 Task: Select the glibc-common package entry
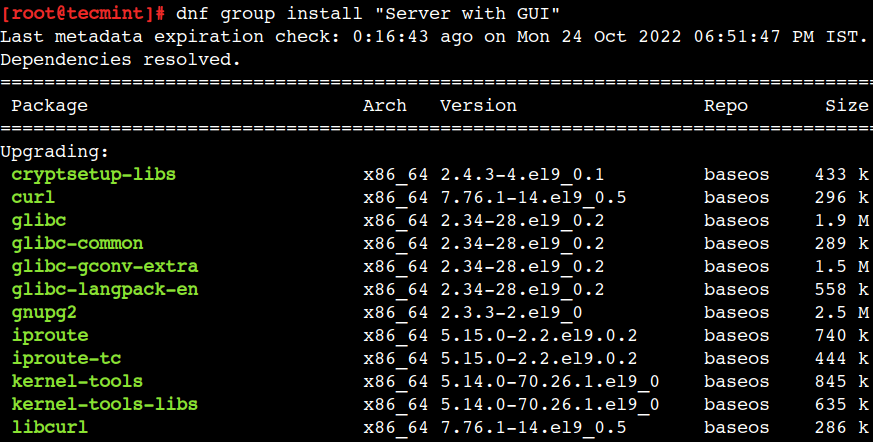tap(77, 244)
